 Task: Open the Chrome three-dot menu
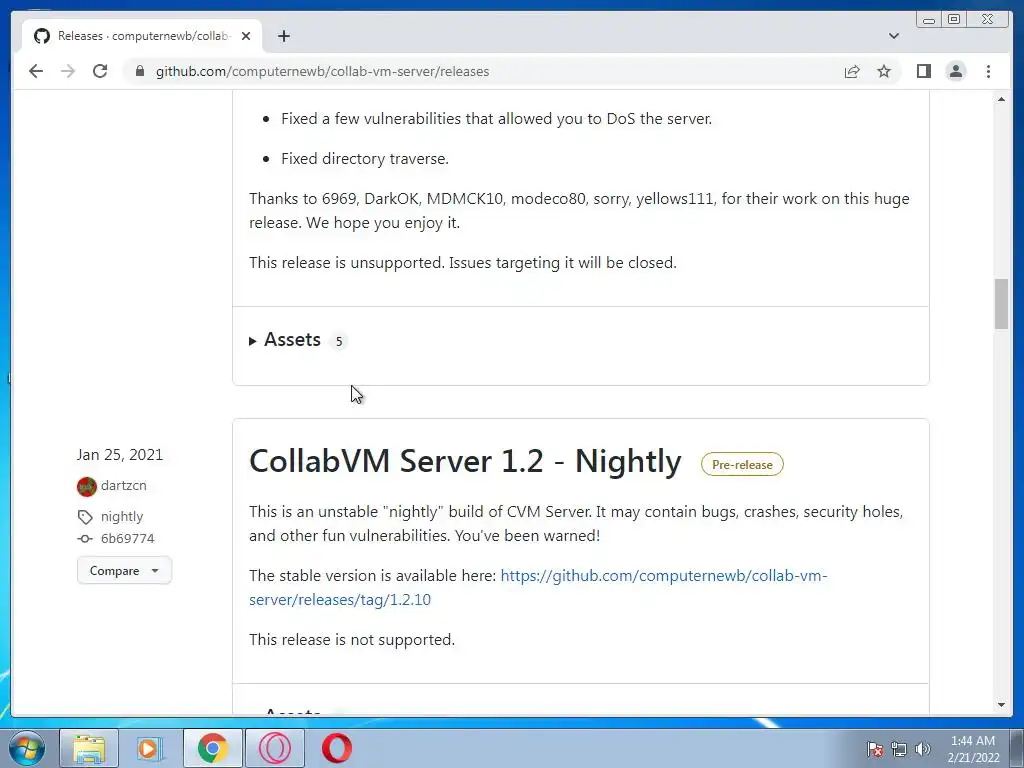(x=988, y=71)
